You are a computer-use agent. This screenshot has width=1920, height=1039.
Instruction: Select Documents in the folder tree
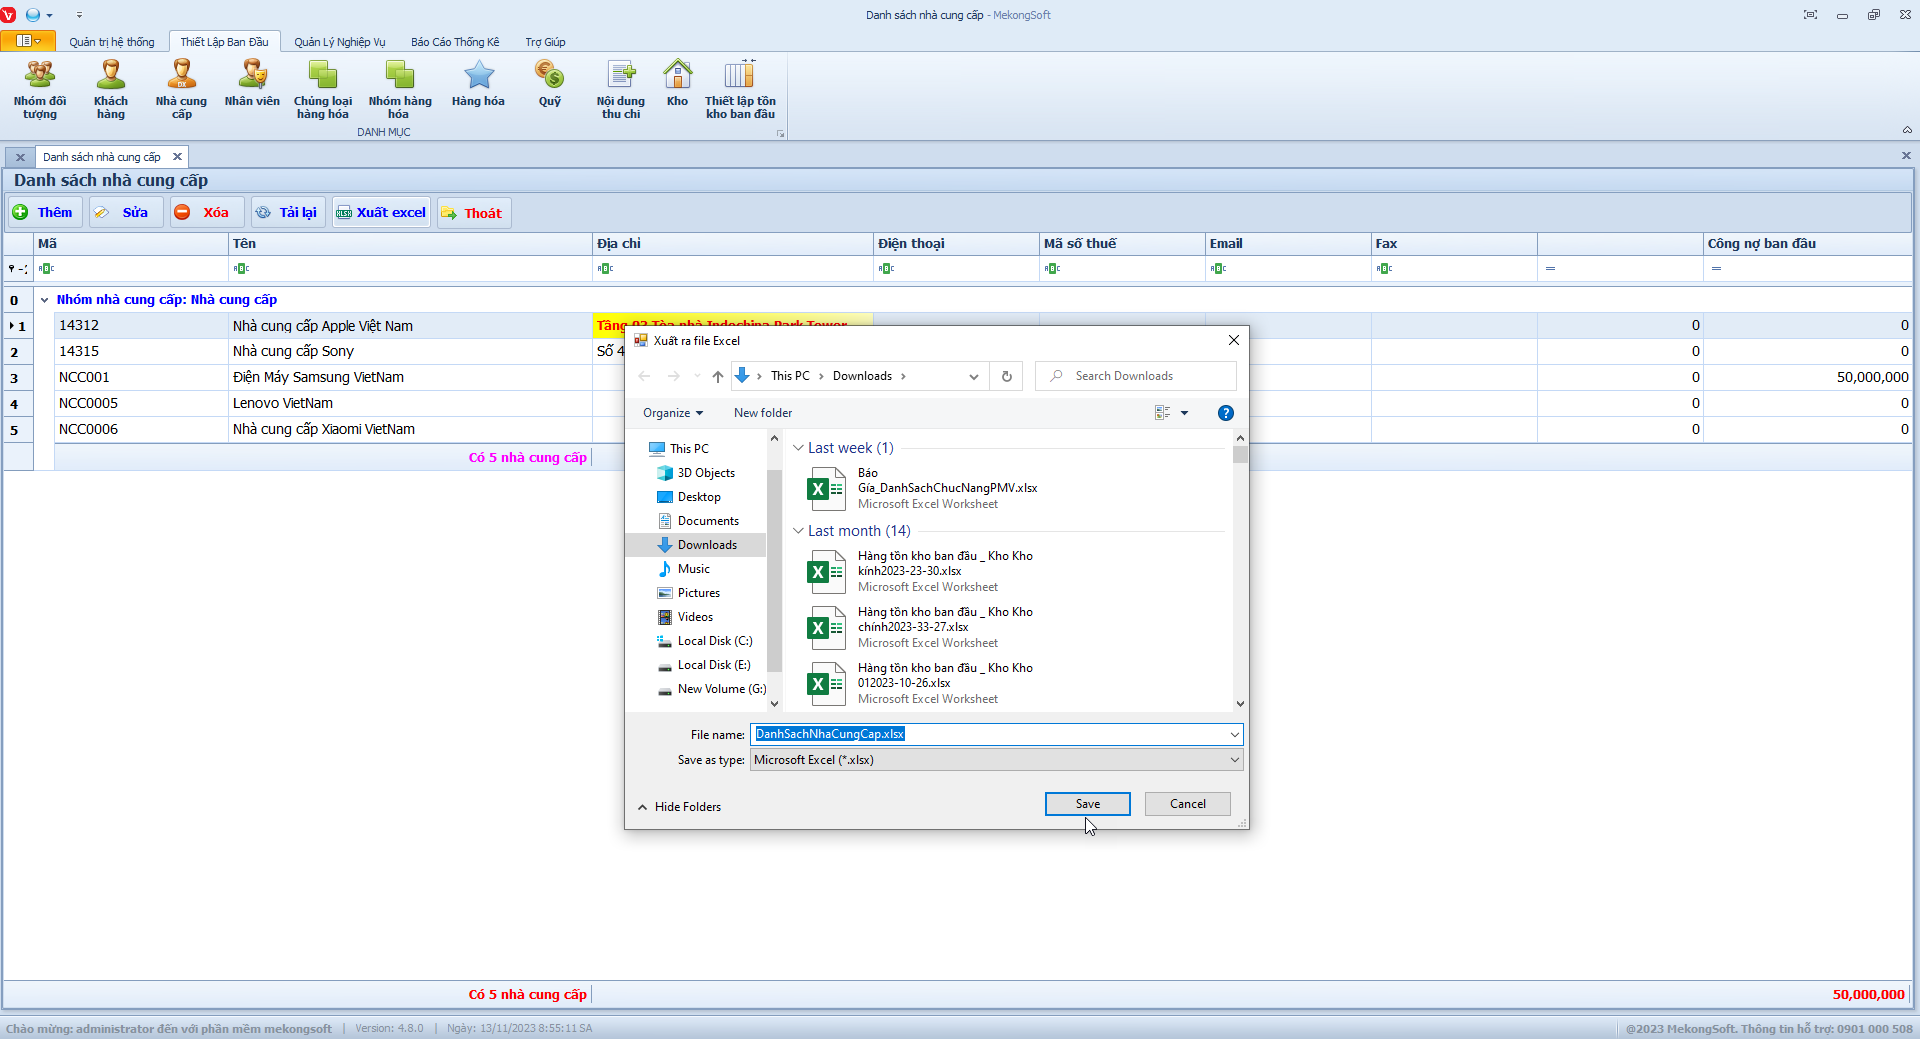[x=708, y=521]
